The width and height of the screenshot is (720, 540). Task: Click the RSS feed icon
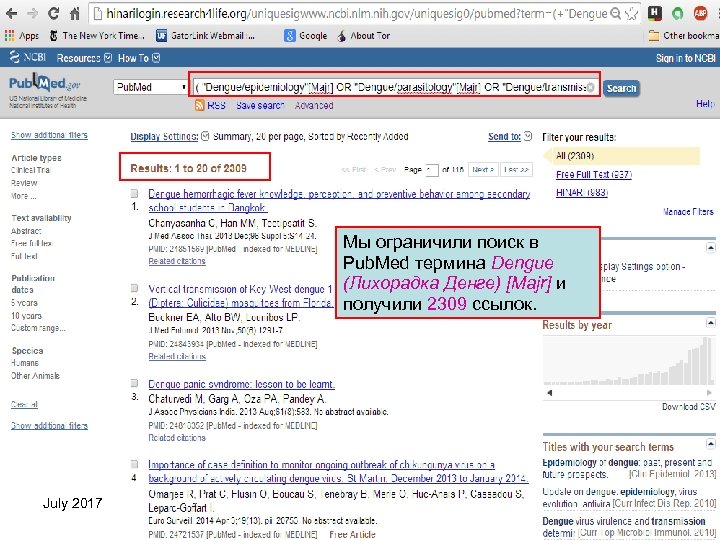[x=199, y=105]
